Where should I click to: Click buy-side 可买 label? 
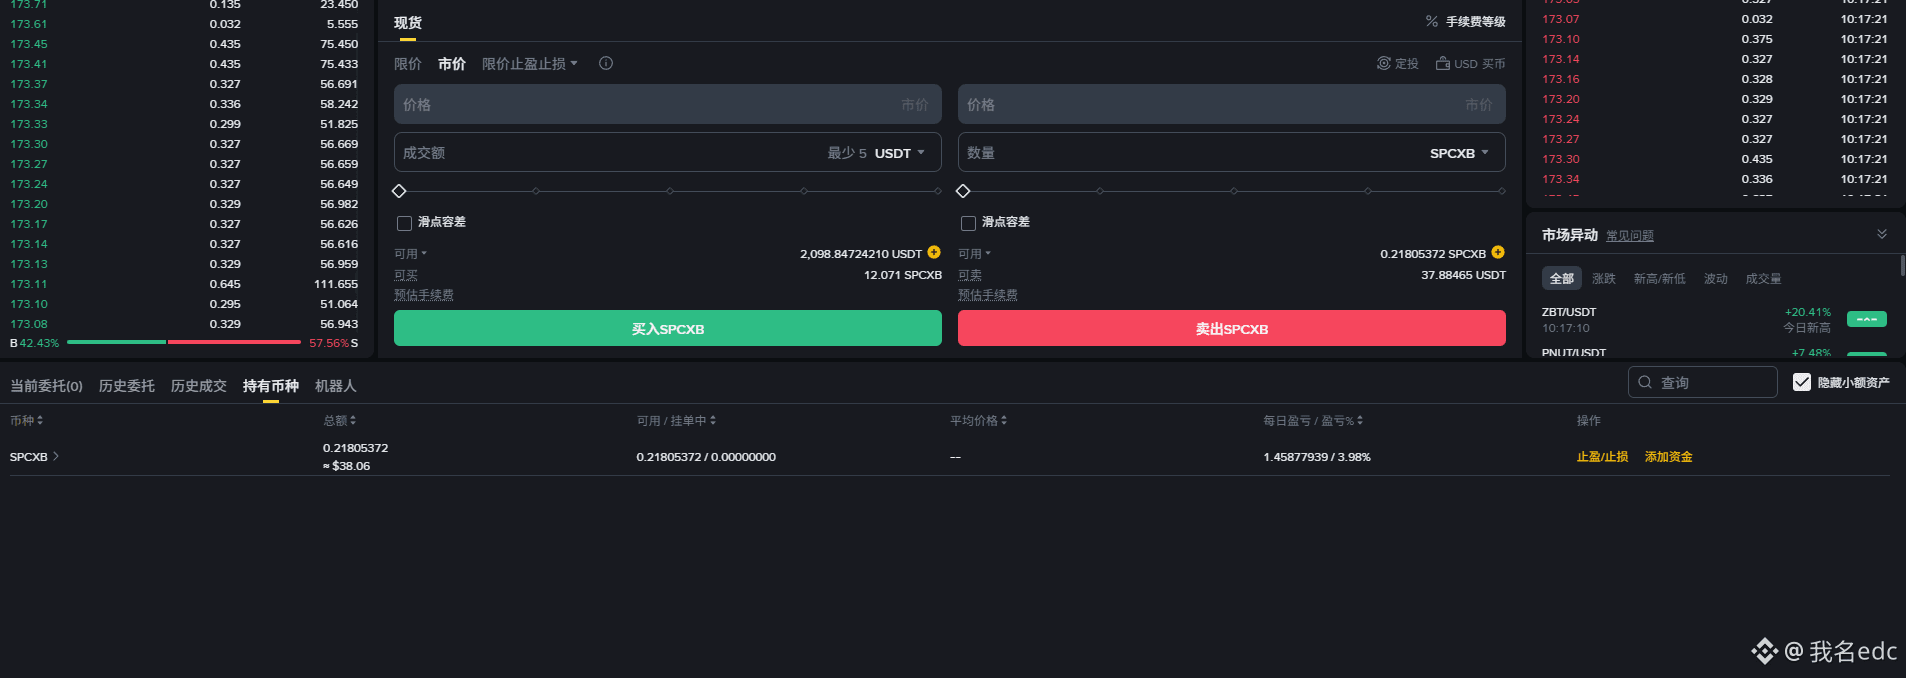tap(406, 275)
